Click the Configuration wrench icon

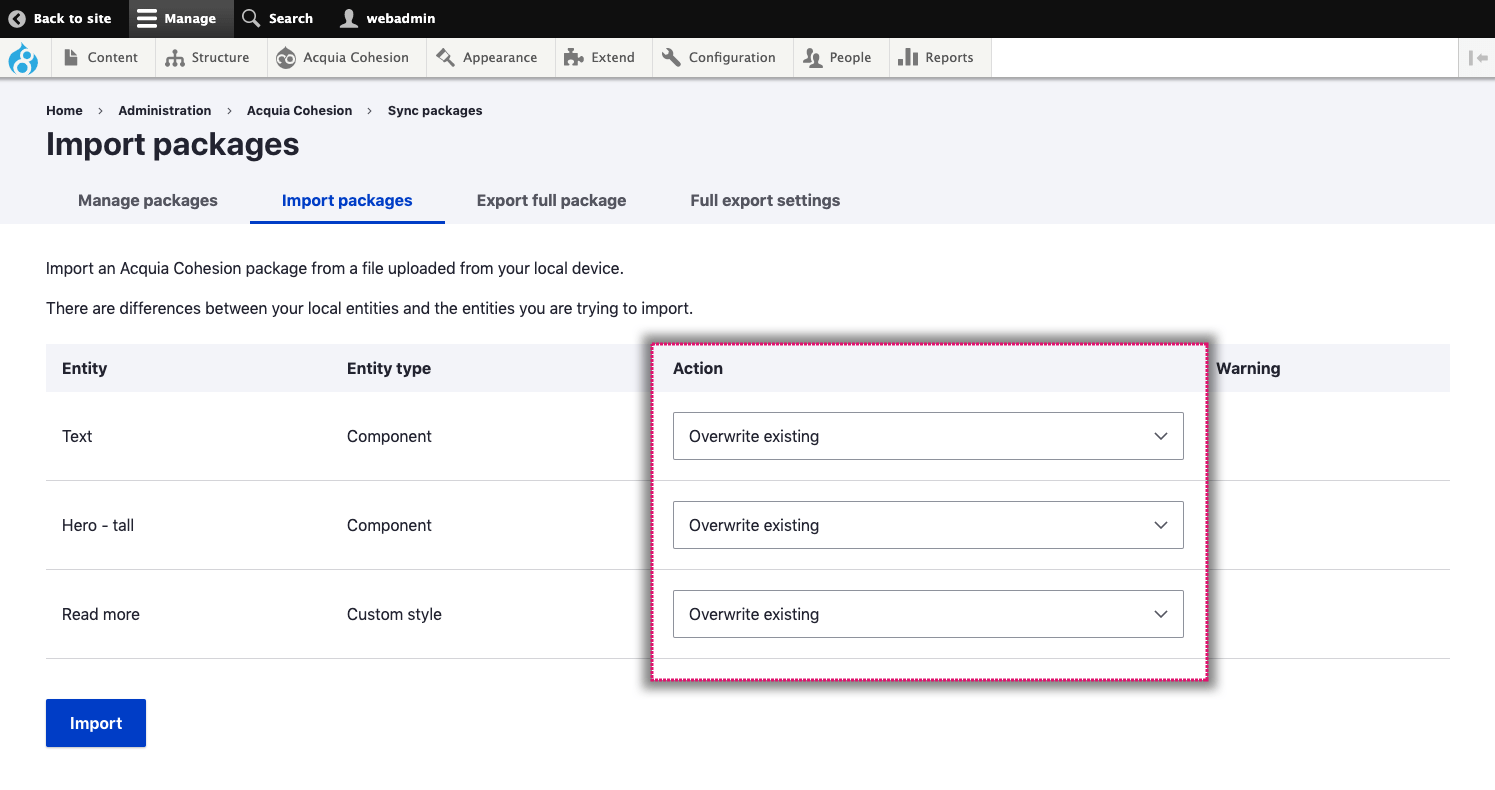click(x=671, y=57)
